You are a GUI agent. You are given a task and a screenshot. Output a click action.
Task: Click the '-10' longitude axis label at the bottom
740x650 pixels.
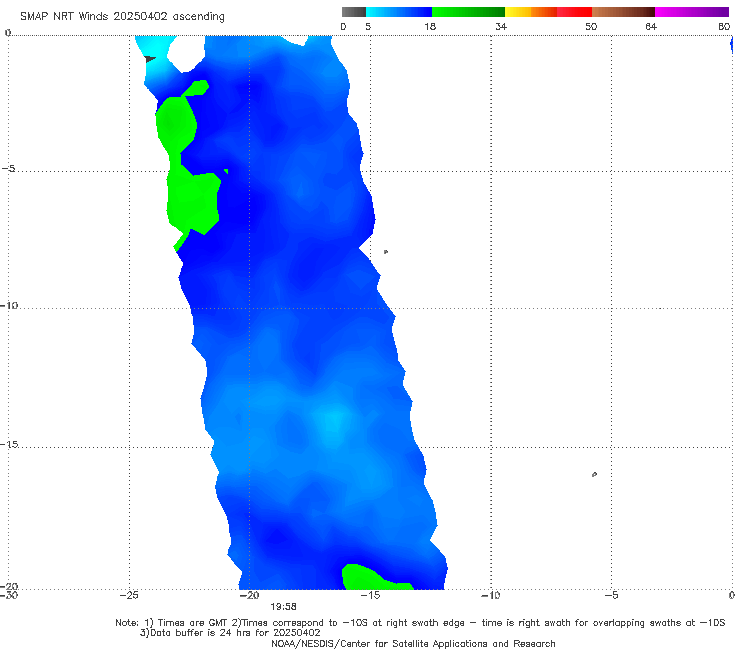tap(491, 595)
